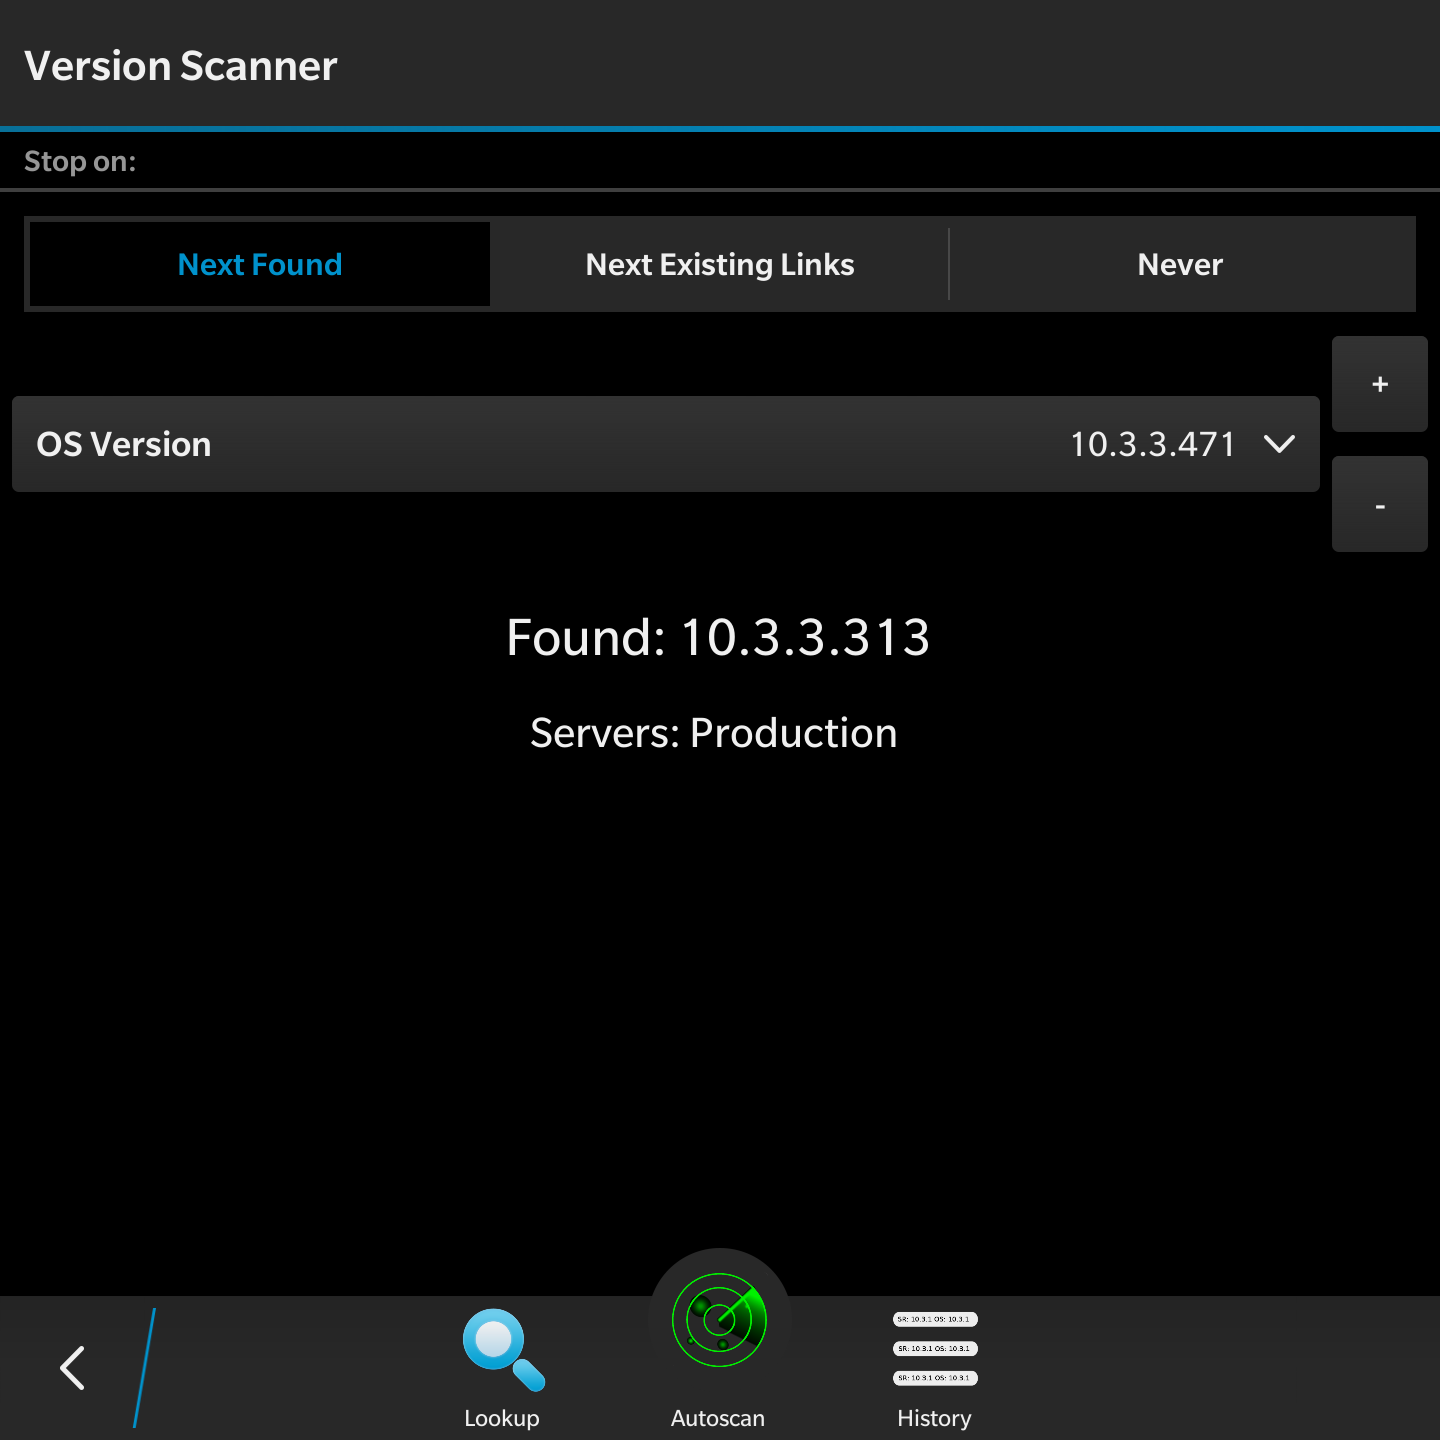Increment the OS version with plus button
Viewport: 1440px width, 1440px height.
tap(1380, 384)
